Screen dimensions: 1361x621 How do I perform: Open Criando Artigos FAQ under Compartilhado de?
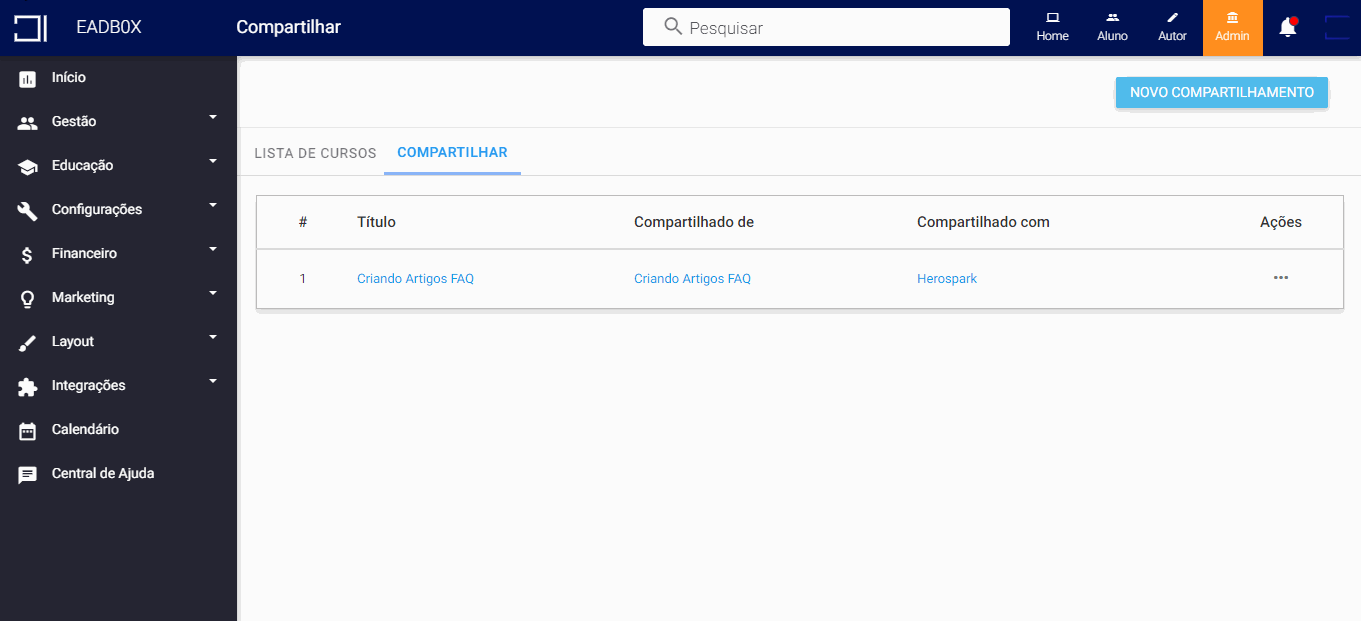tap(692, 279)
